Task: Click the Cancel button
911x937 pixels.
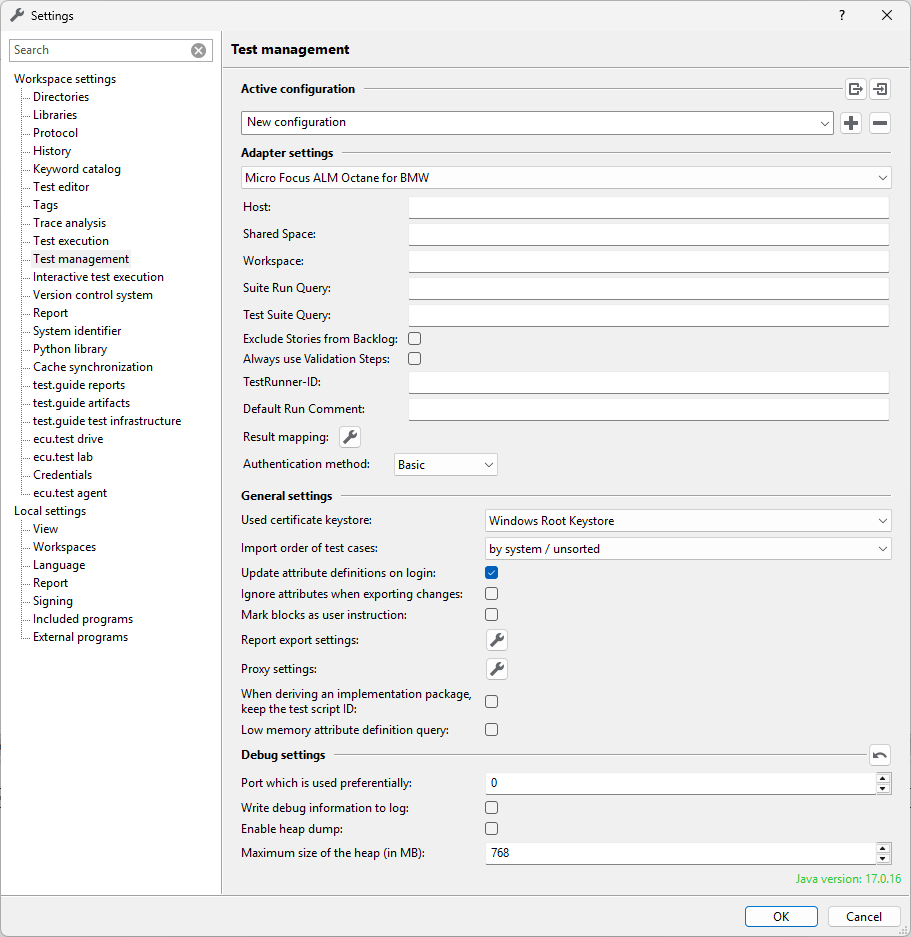Action: pyautogui.click(x=864, y=917)
